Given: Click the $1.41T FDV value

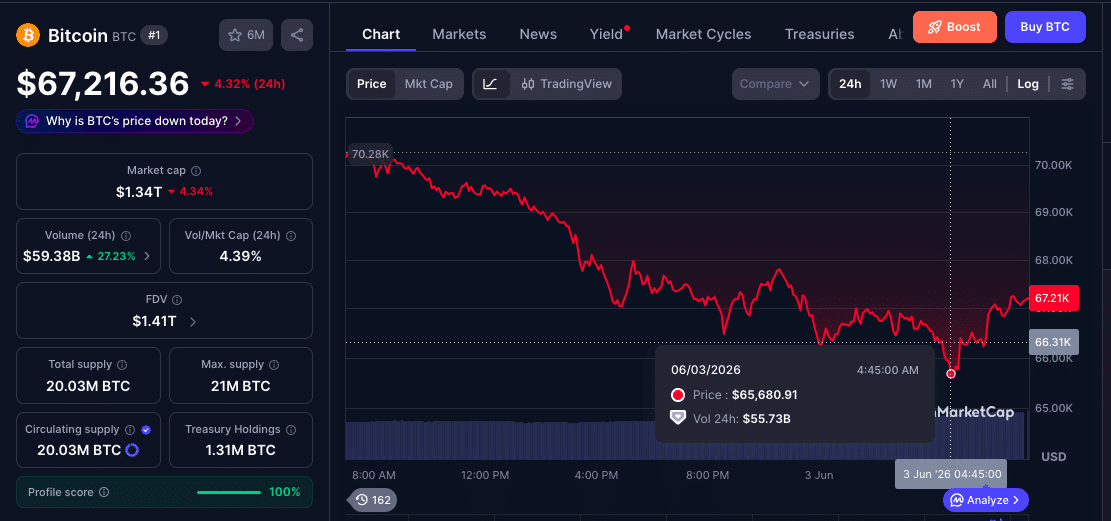Looking at the screenshot, I should 154,321.
